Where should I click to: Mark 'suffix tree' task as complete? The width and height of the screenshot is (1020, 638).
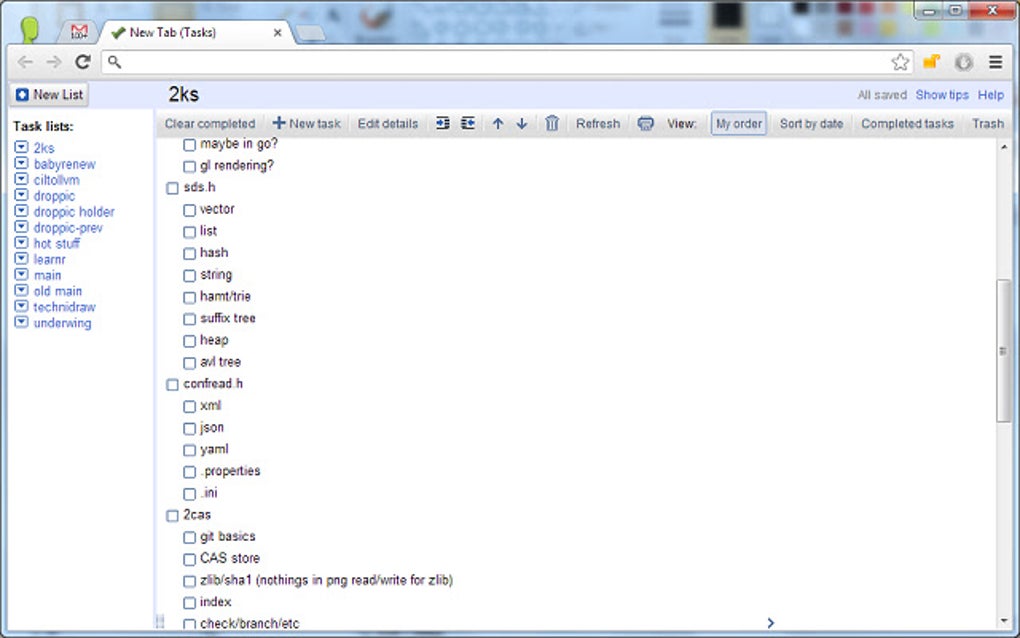[x=189, y=319]
